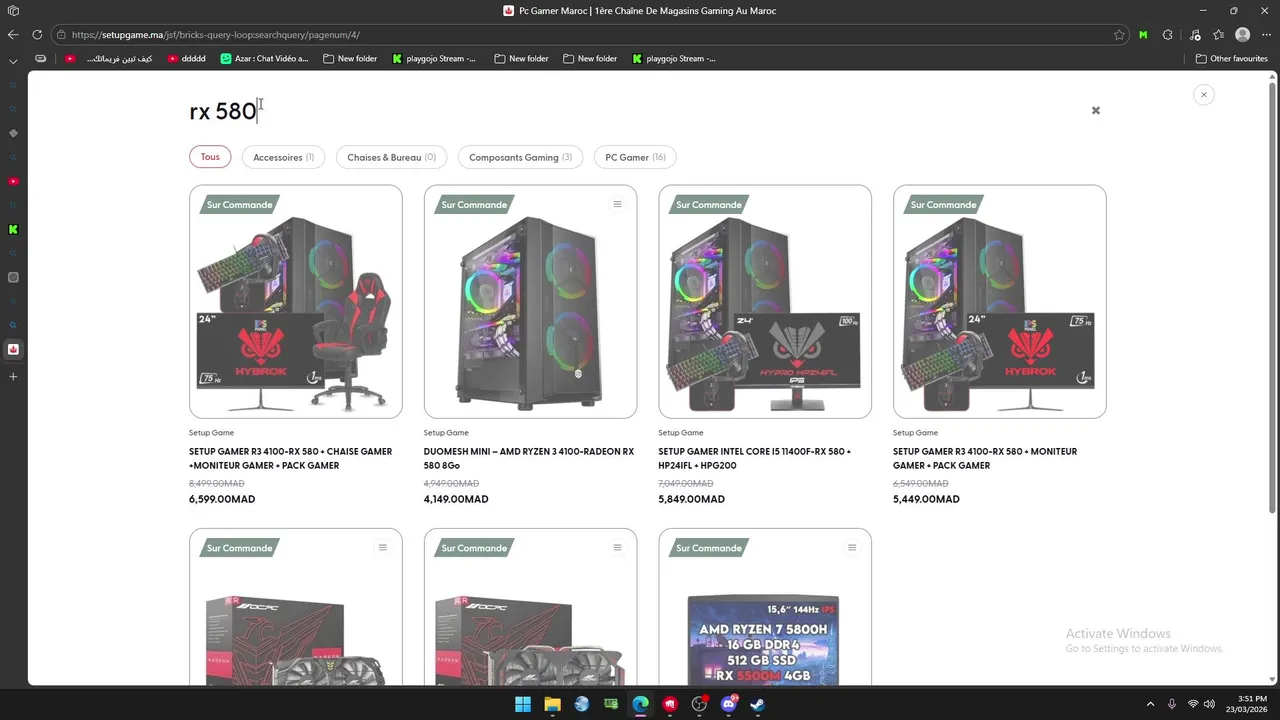Open Discord from taskbar
Screen dimensions: 1280x720
pyautogui.click(x=729, y=704)
